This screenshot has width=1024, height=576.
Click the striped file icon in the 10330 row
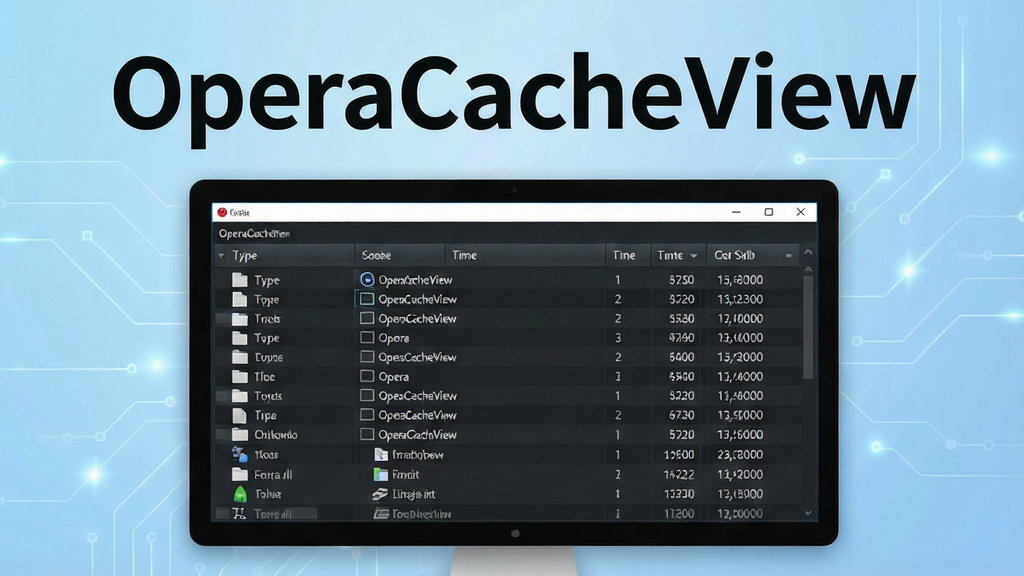pyautogui.click(x=380, y=494)
